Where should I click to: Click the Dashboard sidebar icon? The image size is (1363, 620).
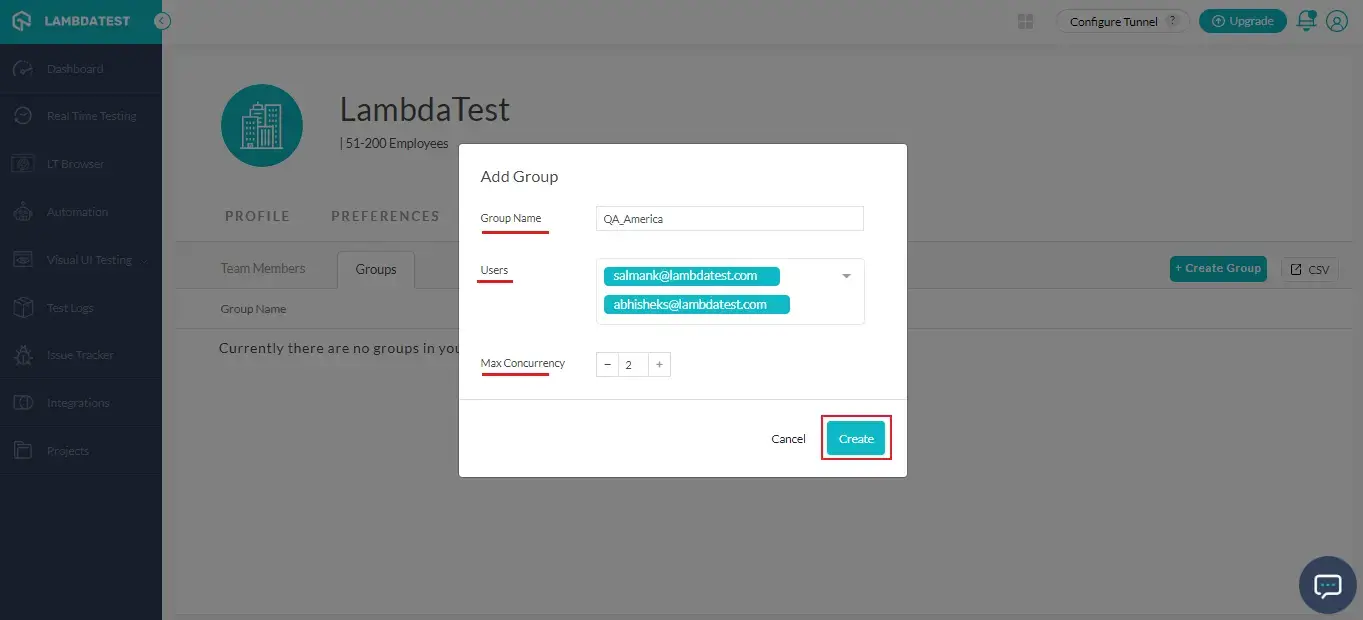[23, 69]
